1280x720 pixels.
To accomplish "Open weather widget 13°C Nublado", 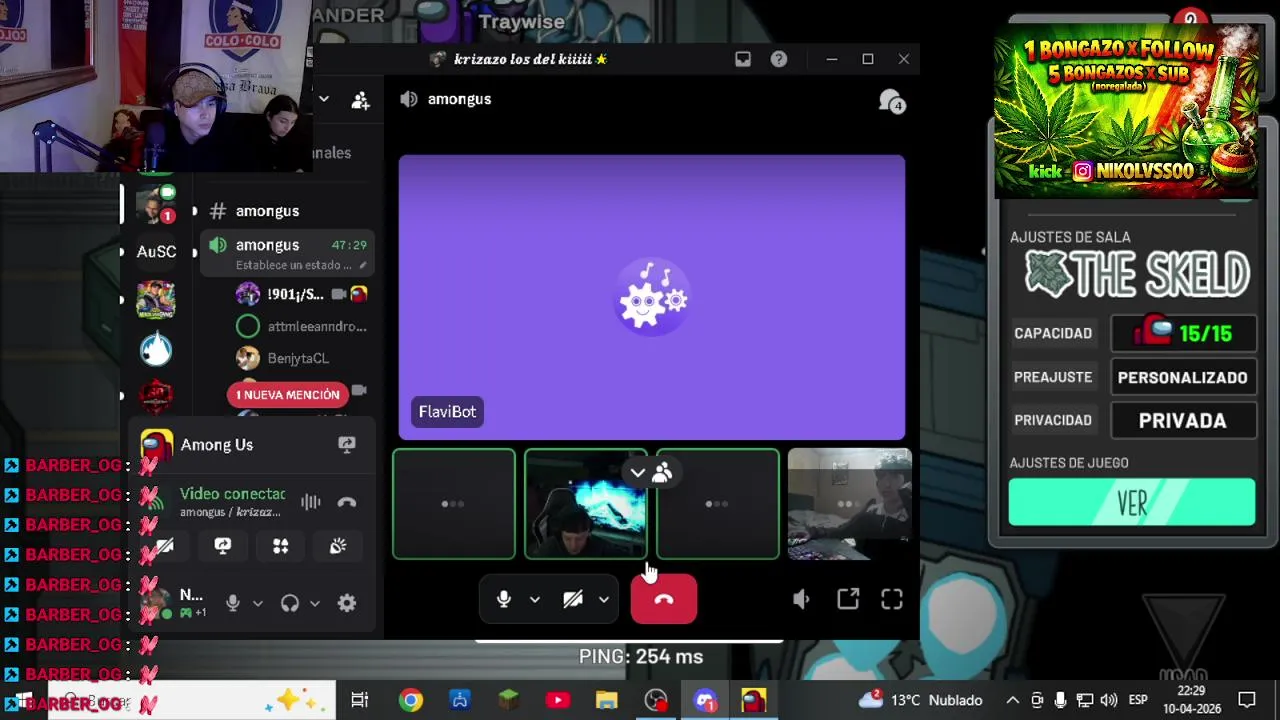I will [x=920, y=700].
